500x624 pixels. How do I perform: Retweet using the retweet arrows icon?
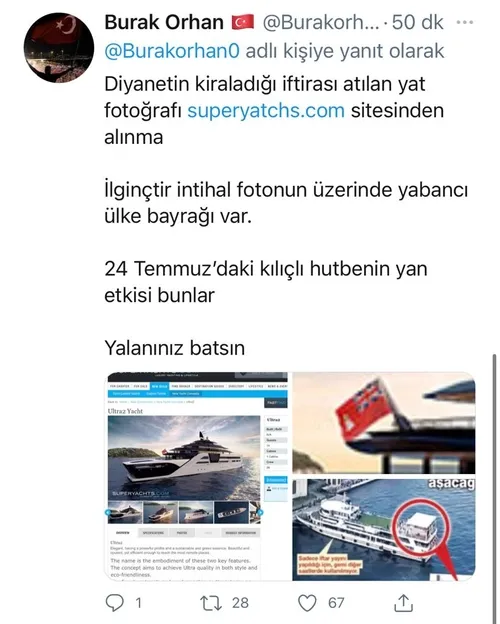pyautogui.click(x=211, y=603)
